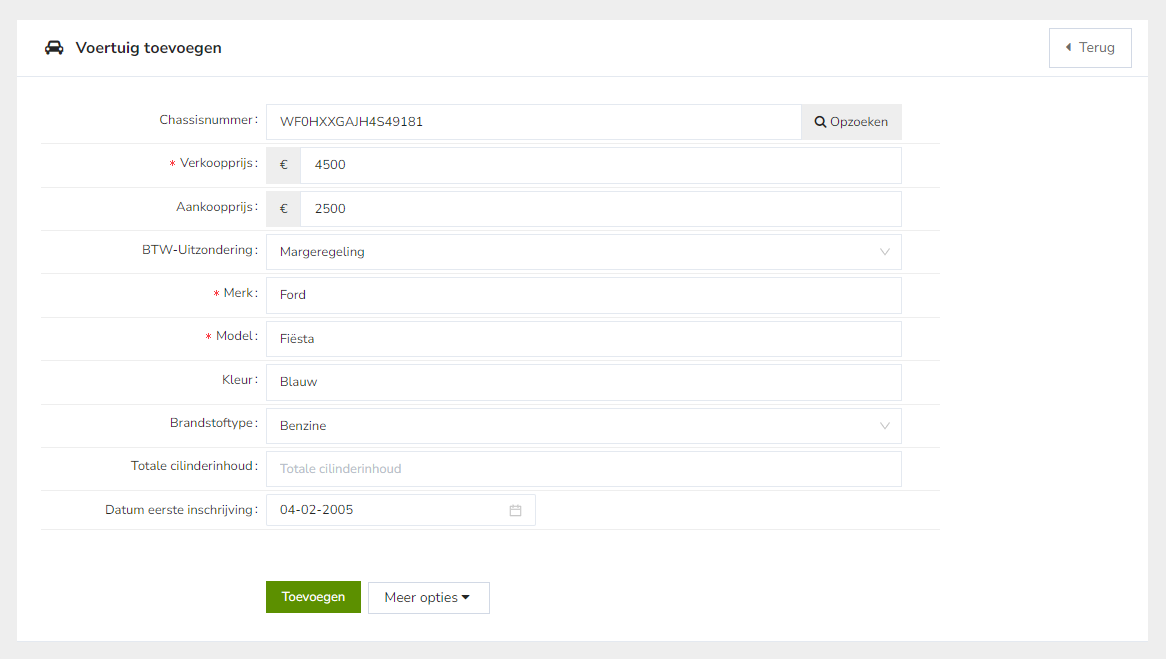Image resolution: width=1166 pixels, height=659 pixels.
Task: Click the car icon beside Voertuig toevoegen
Action: (x=55, y=48)
